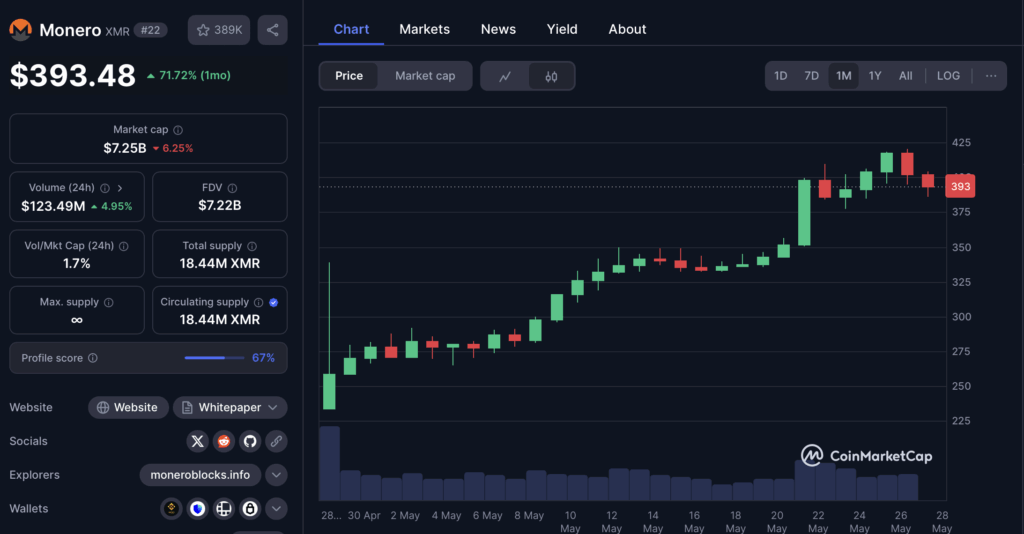Switch to the News tab
1024x534 pixels.
pyautogui.click(x=498, y=29)
